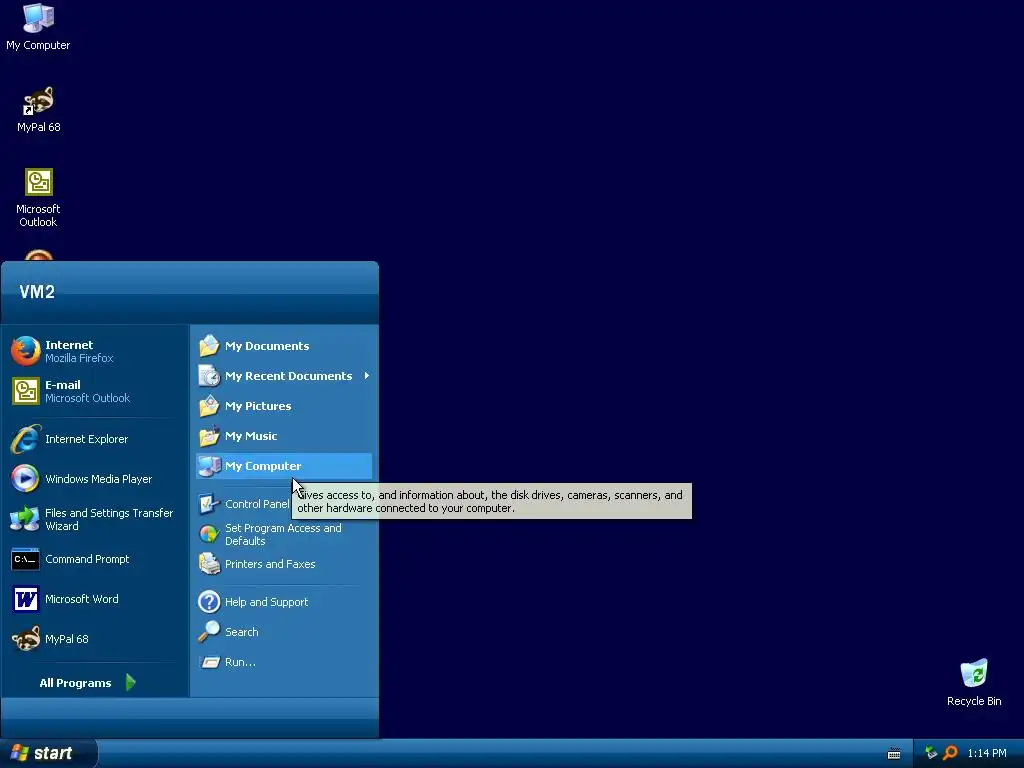Select the highlighted My Computer Start menu item
Image resolution: width=1024 pixels, height=768 pixels.
coord(284,466)
